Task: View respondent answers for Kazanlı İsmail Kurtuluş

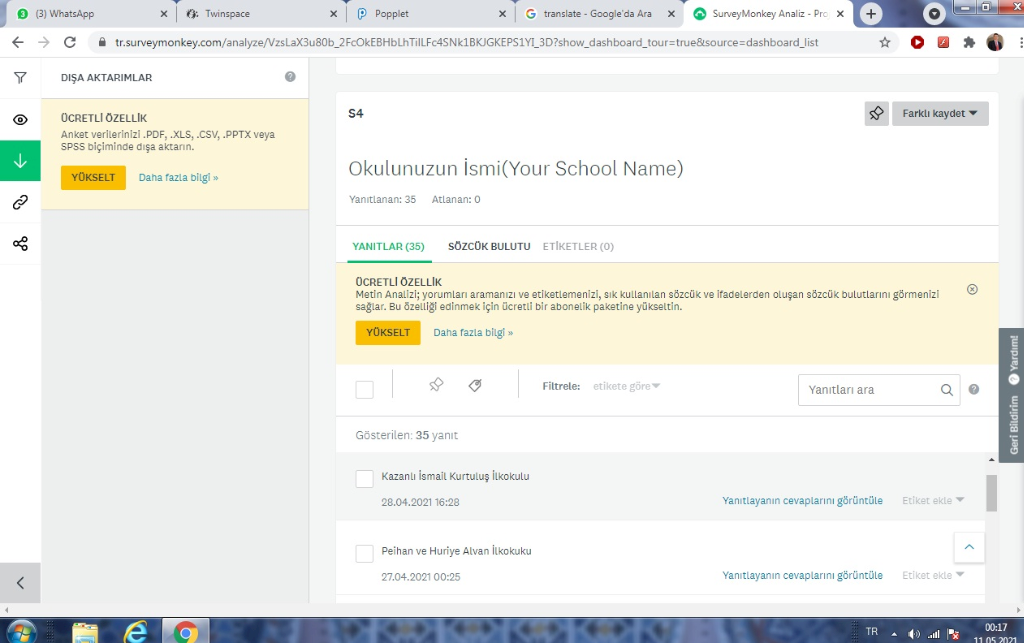Action: click(x=802, y=500)
